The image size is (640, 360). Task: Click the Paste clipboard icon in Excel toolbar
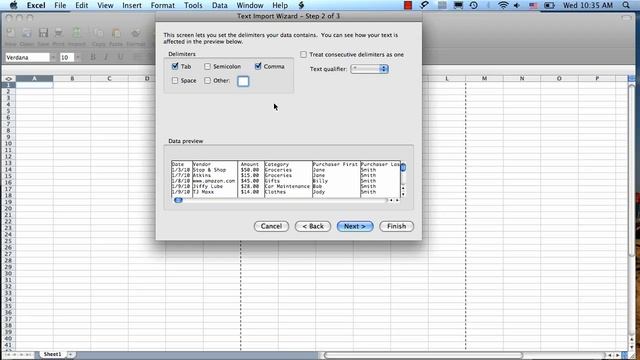(x=116, y=33)
